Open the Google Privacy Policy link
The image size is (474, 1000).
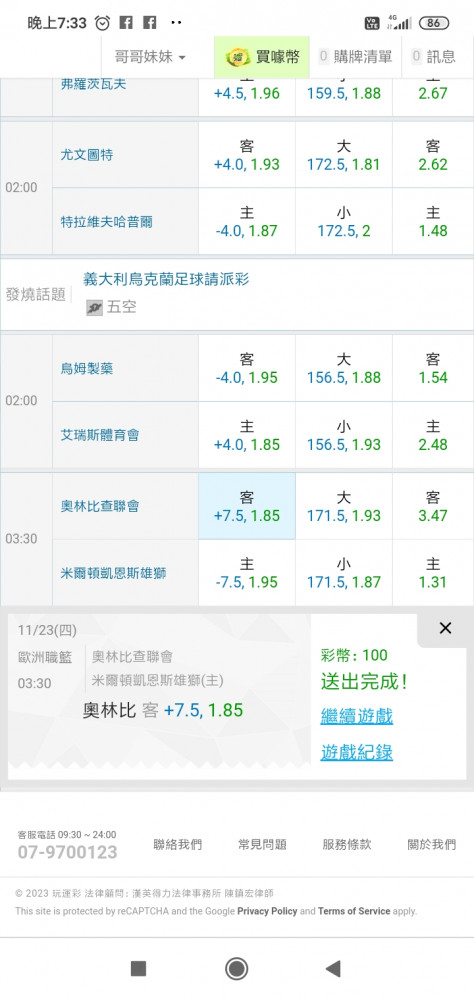tap(267, 911)
